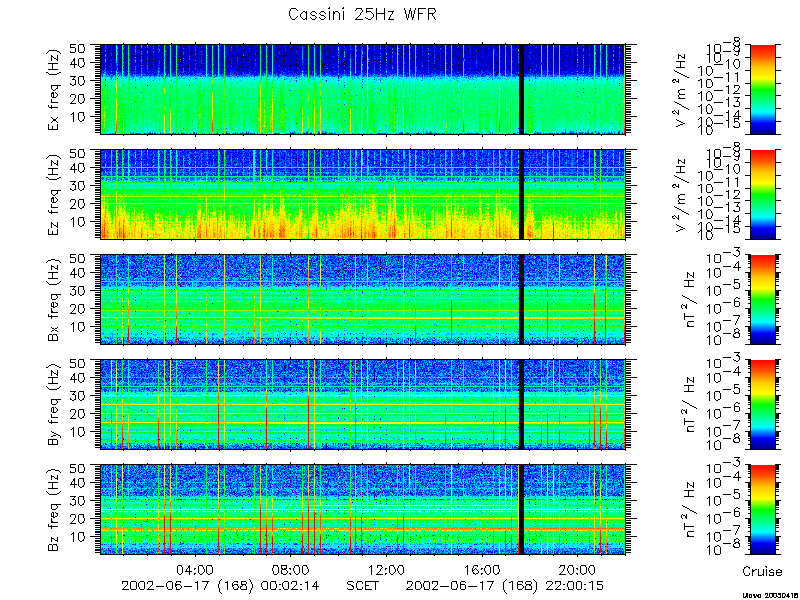The height and width of the screenshot is (600, 800).
Task: Click the "Cassini 25Hz WFR" plot title
Action: coord(362,14)
